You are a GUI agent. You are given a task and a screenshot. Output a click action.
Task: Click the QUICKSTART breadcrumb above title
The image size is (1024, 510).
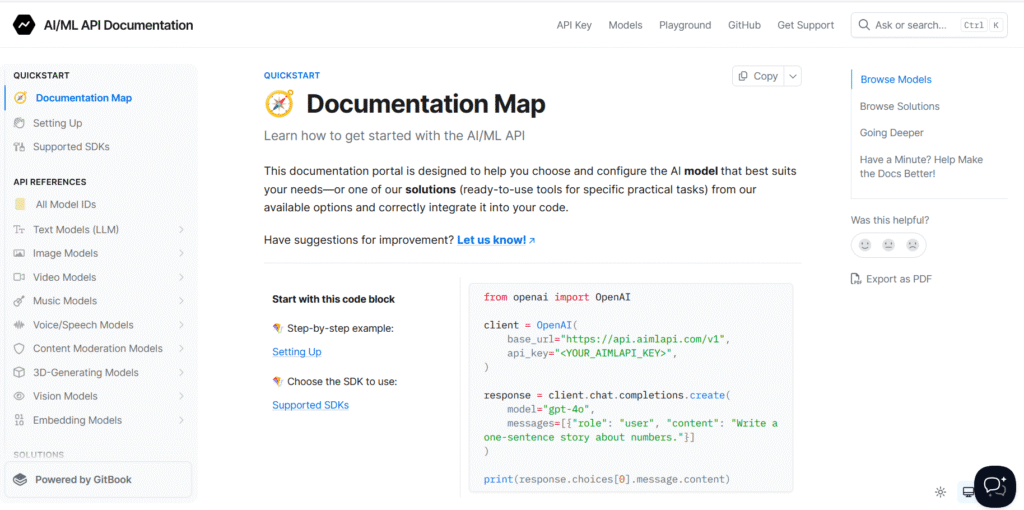[x=292, y=76]
